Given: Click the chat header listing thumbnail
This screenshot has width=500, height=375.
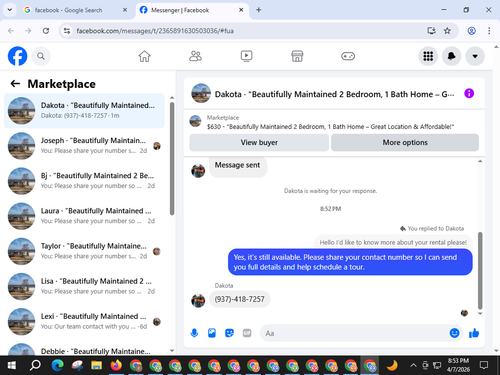Looking at the screenshot, I should pos(201,93).
